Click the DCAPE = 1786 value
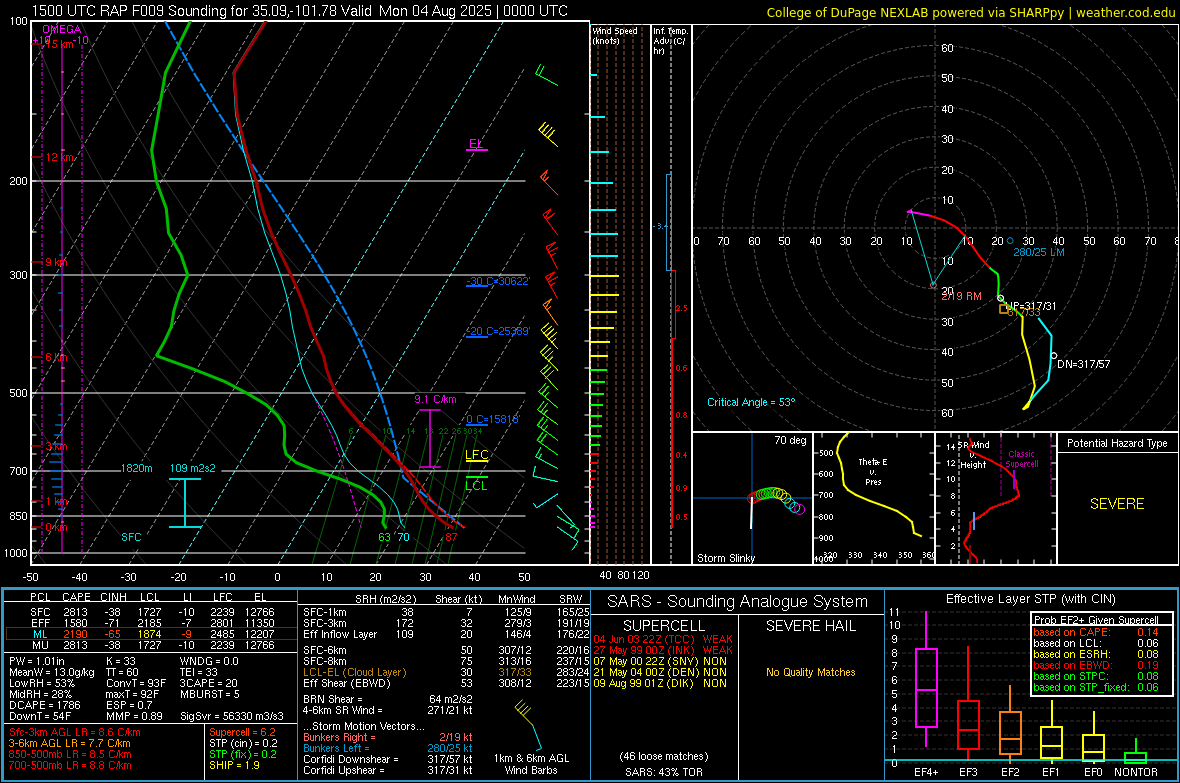The width and height of the screenshot is (1180, 783). click(x=44, y=705)
